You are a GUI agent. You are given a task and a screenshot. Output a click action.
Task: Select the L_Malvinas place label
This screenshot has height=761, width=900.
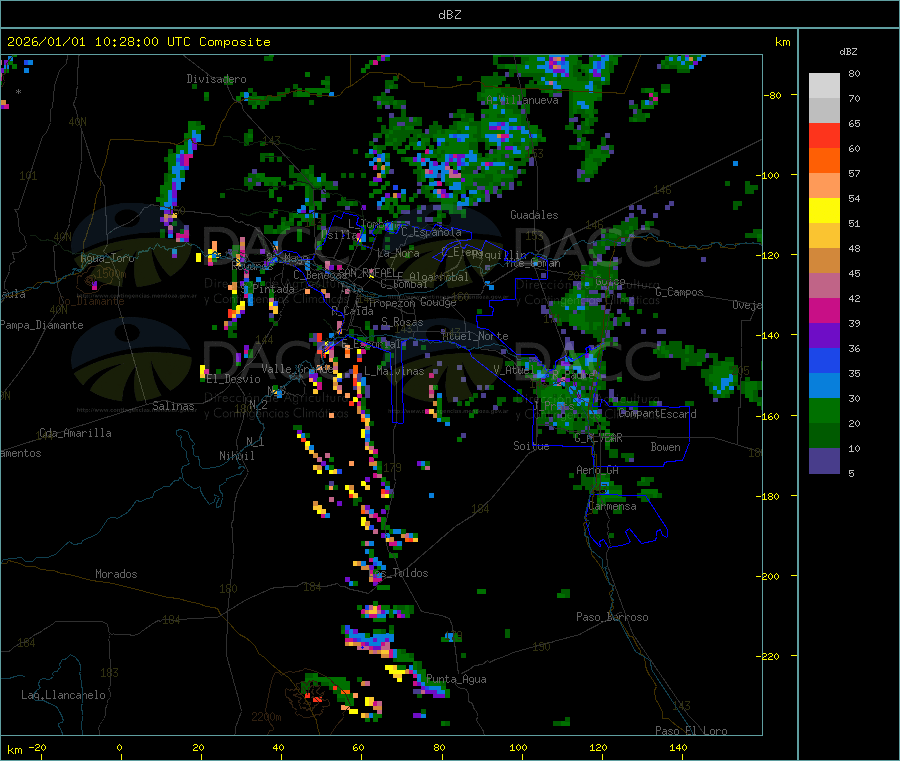pyautogui.click(x=394, y=371)
